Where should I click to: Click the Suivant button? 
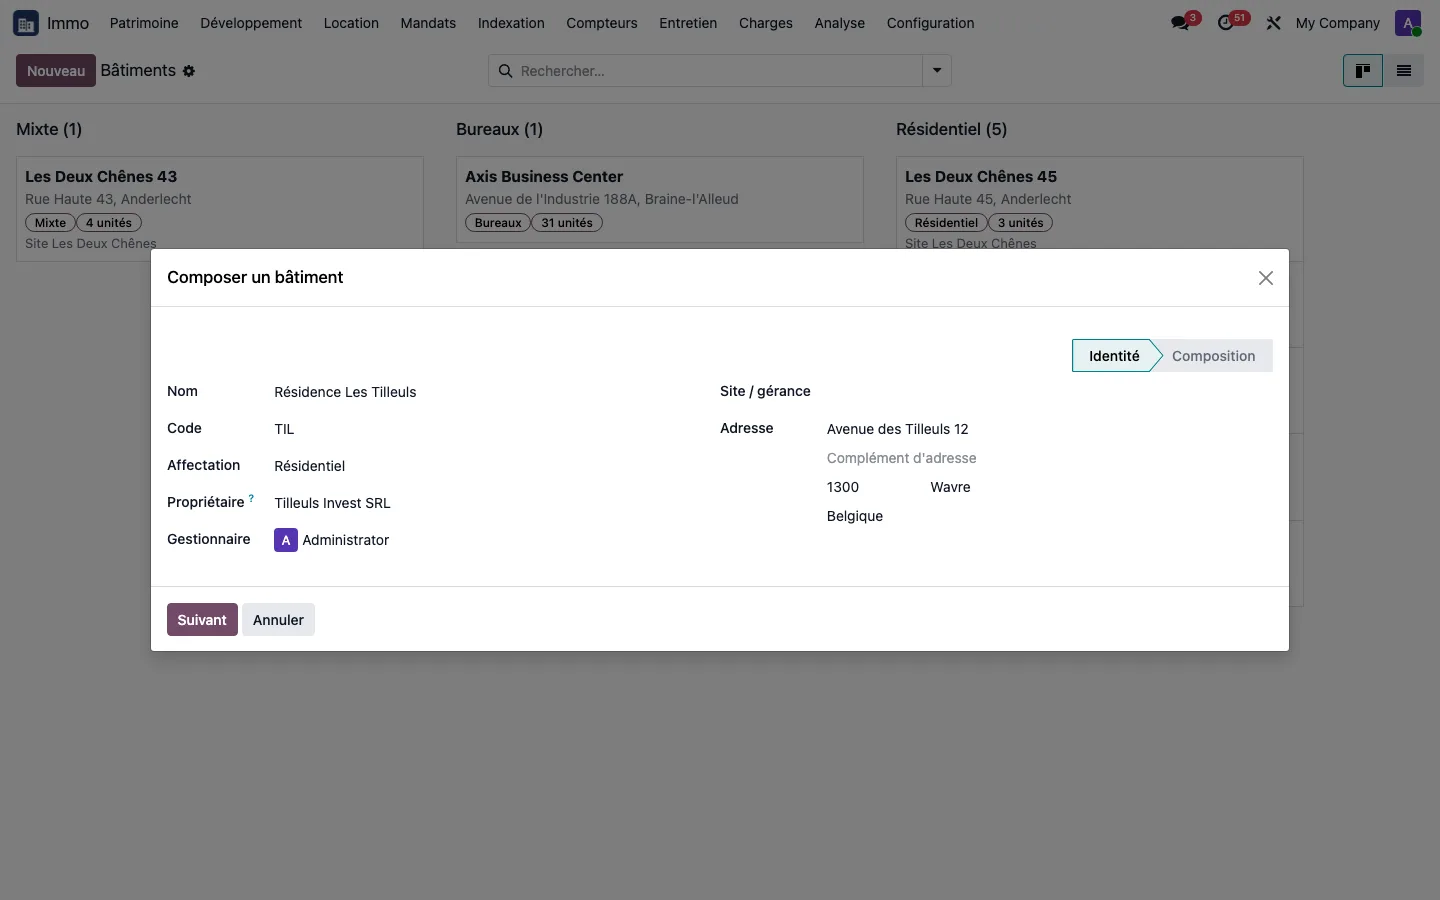coord(202,620)
